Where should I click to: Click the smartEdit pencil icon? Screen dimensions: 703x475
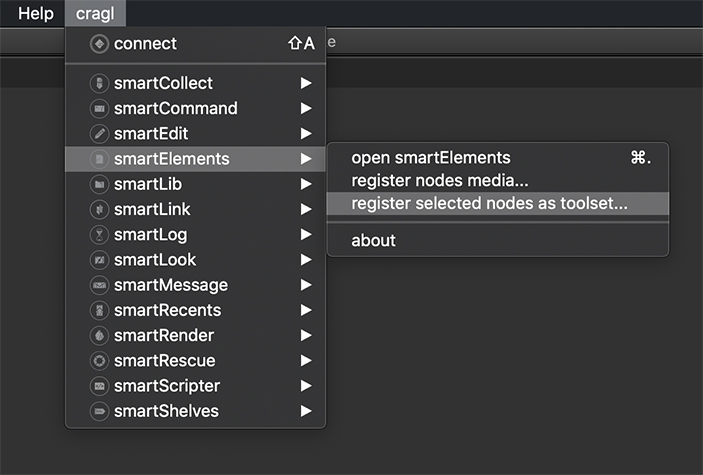98,133
